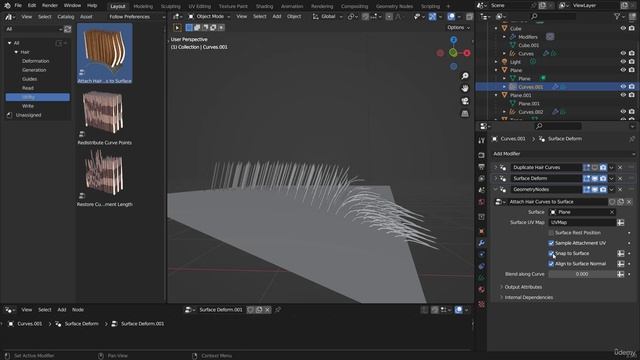Viewport: 640px width, 360px height.
Task: Uncheck Align to Surface Normal
Action: click(x=551, y=264)
